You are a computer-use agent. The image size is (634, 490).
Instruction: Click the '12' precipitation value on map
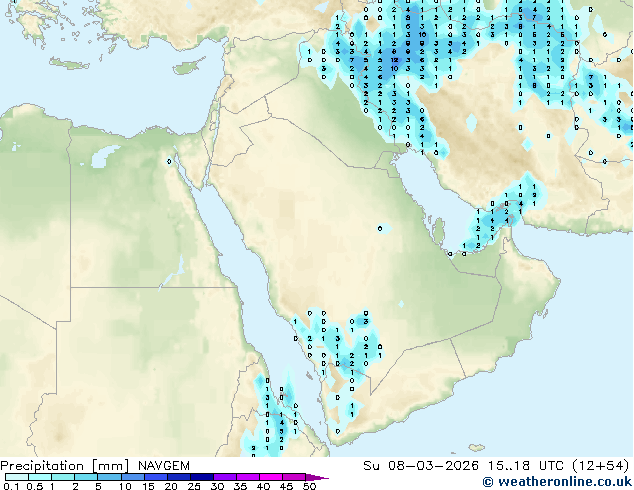click(x=395, y=60)
